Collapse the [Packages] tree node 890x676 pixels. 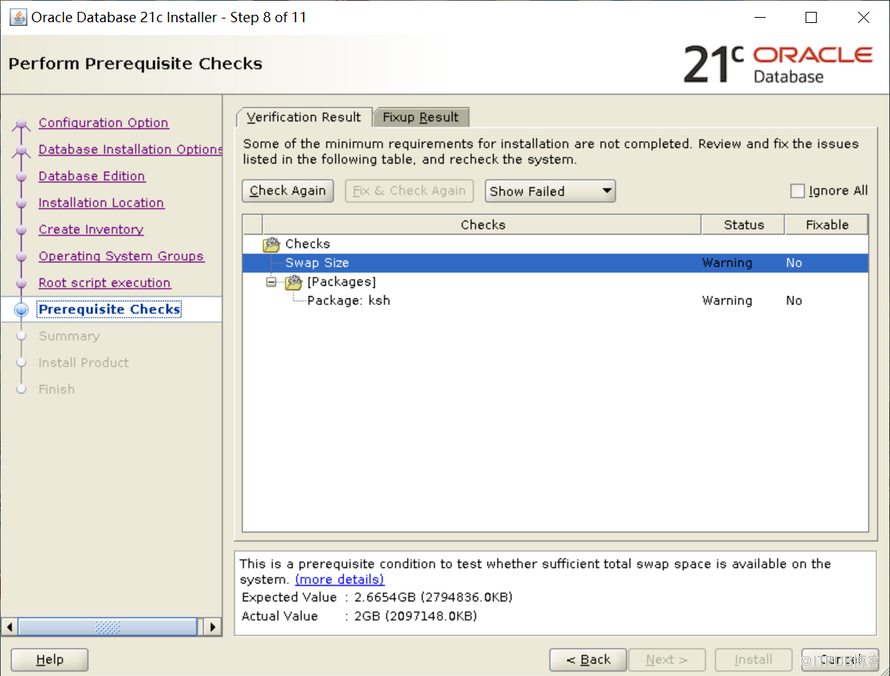tap(271, 282)
